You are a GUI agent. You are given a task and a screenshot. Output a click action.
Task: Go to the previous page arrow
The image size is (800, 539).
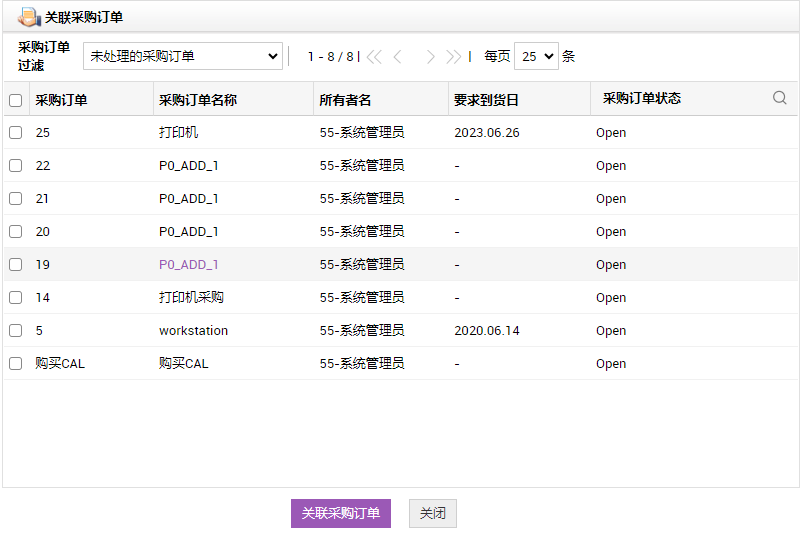point(398,57)
